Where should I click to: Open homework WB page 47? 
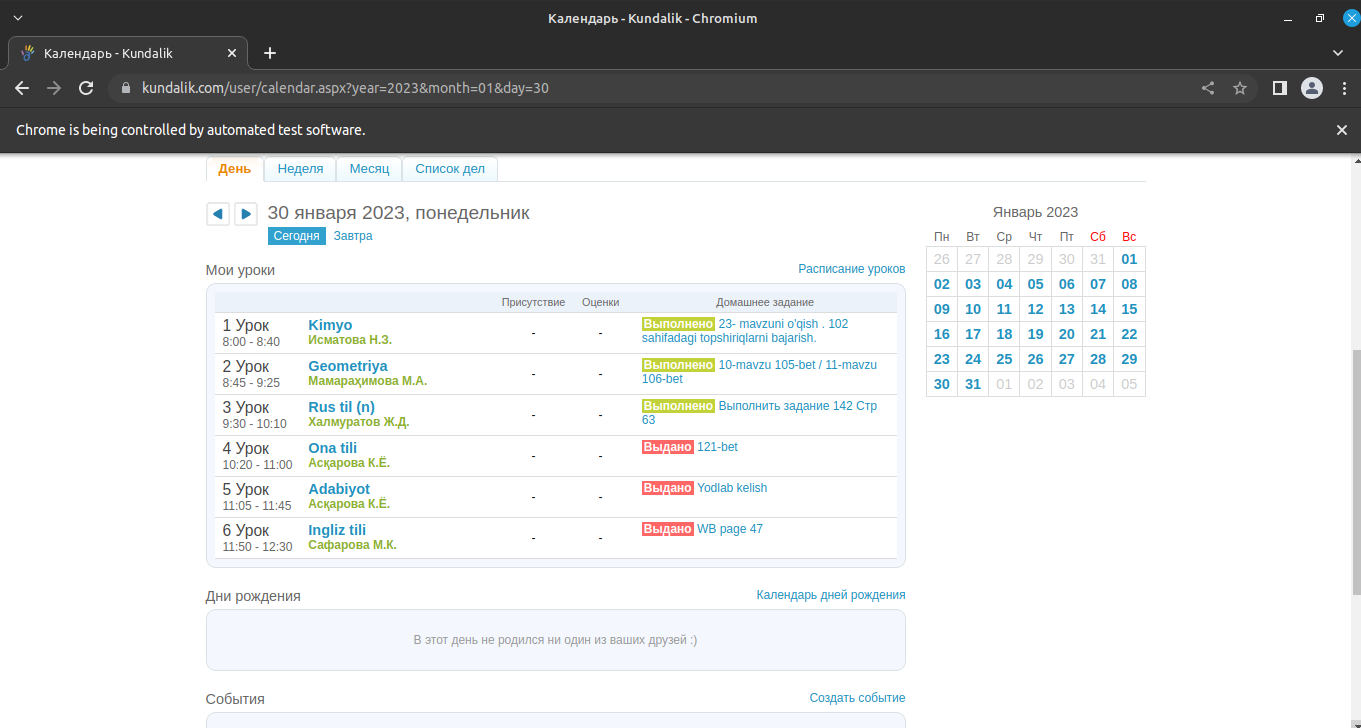730,529
